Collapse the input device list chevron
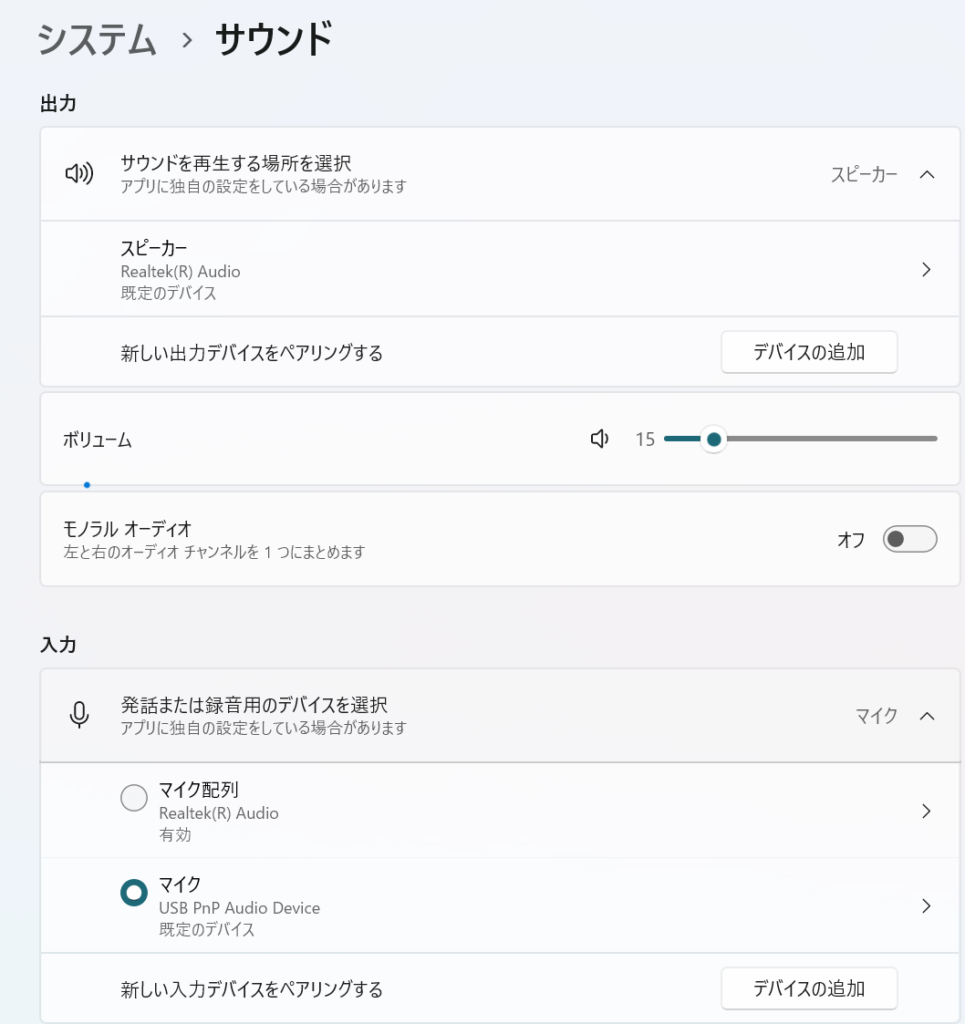Screen dimensions: 965x1024 (x=926, y=716)
